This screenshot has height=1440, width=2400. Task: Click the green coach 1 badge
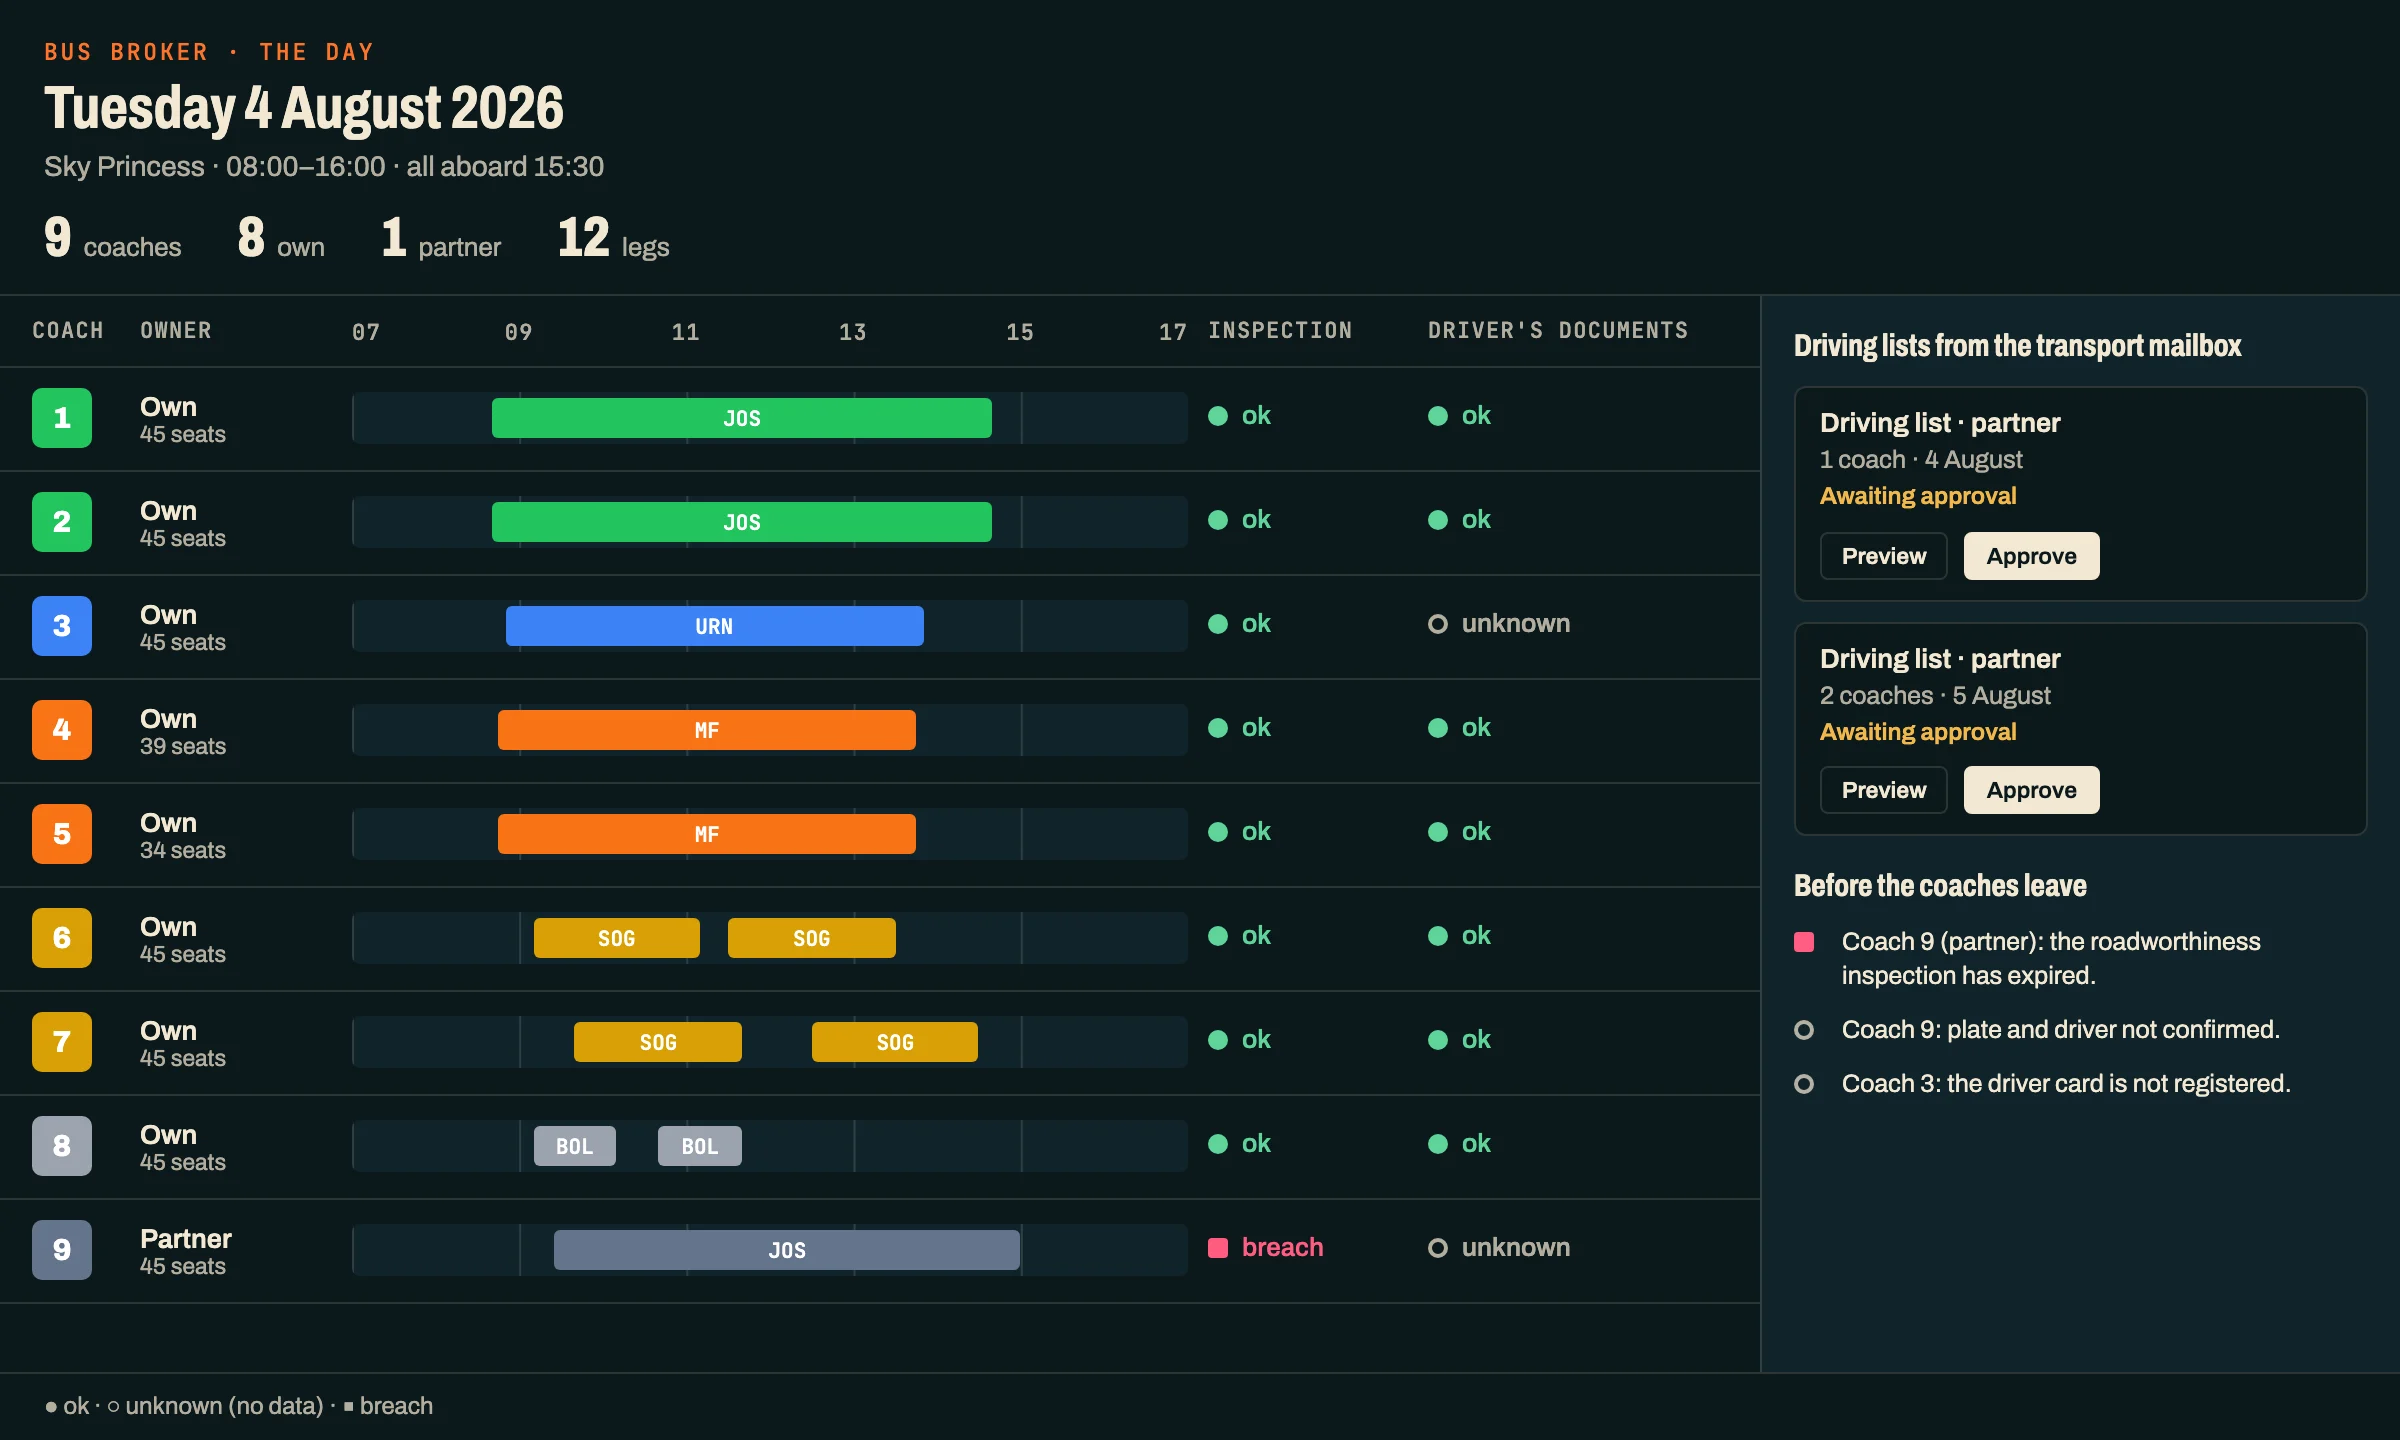(62, 418)
